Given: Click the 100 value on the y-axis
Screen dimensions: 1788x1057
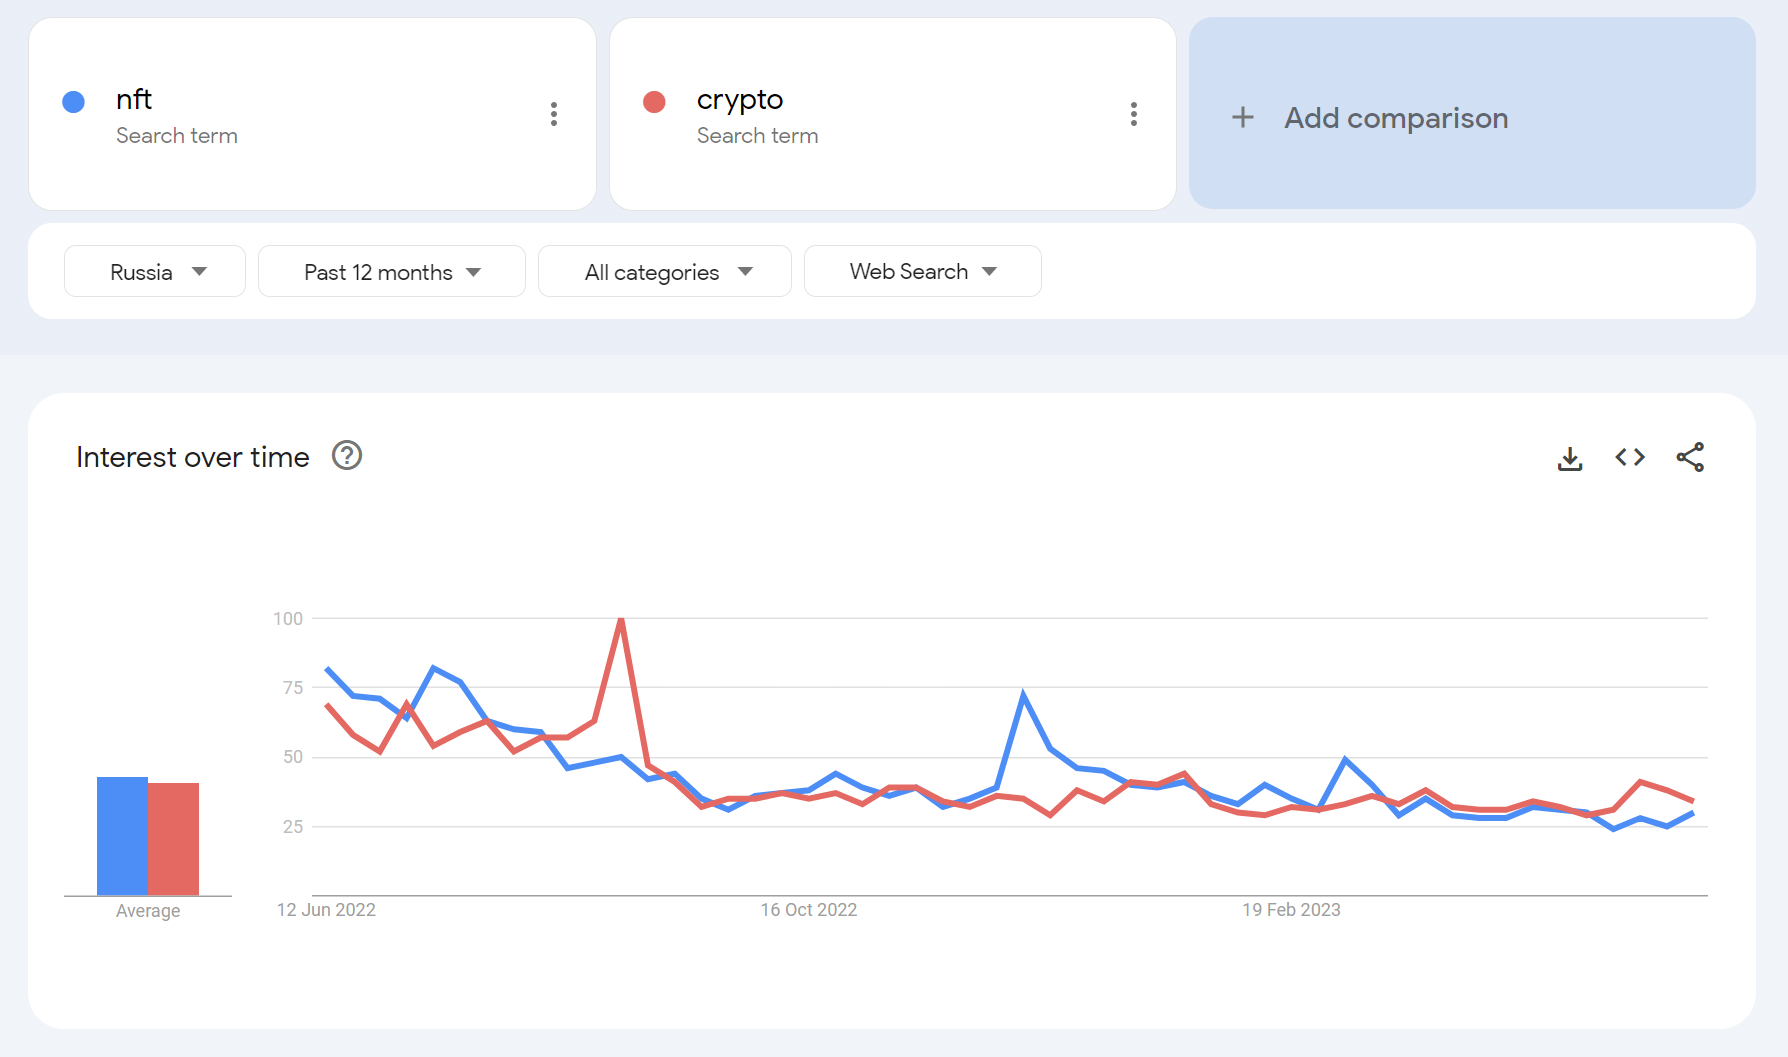Looking at the screenshot, I should 288,619.
